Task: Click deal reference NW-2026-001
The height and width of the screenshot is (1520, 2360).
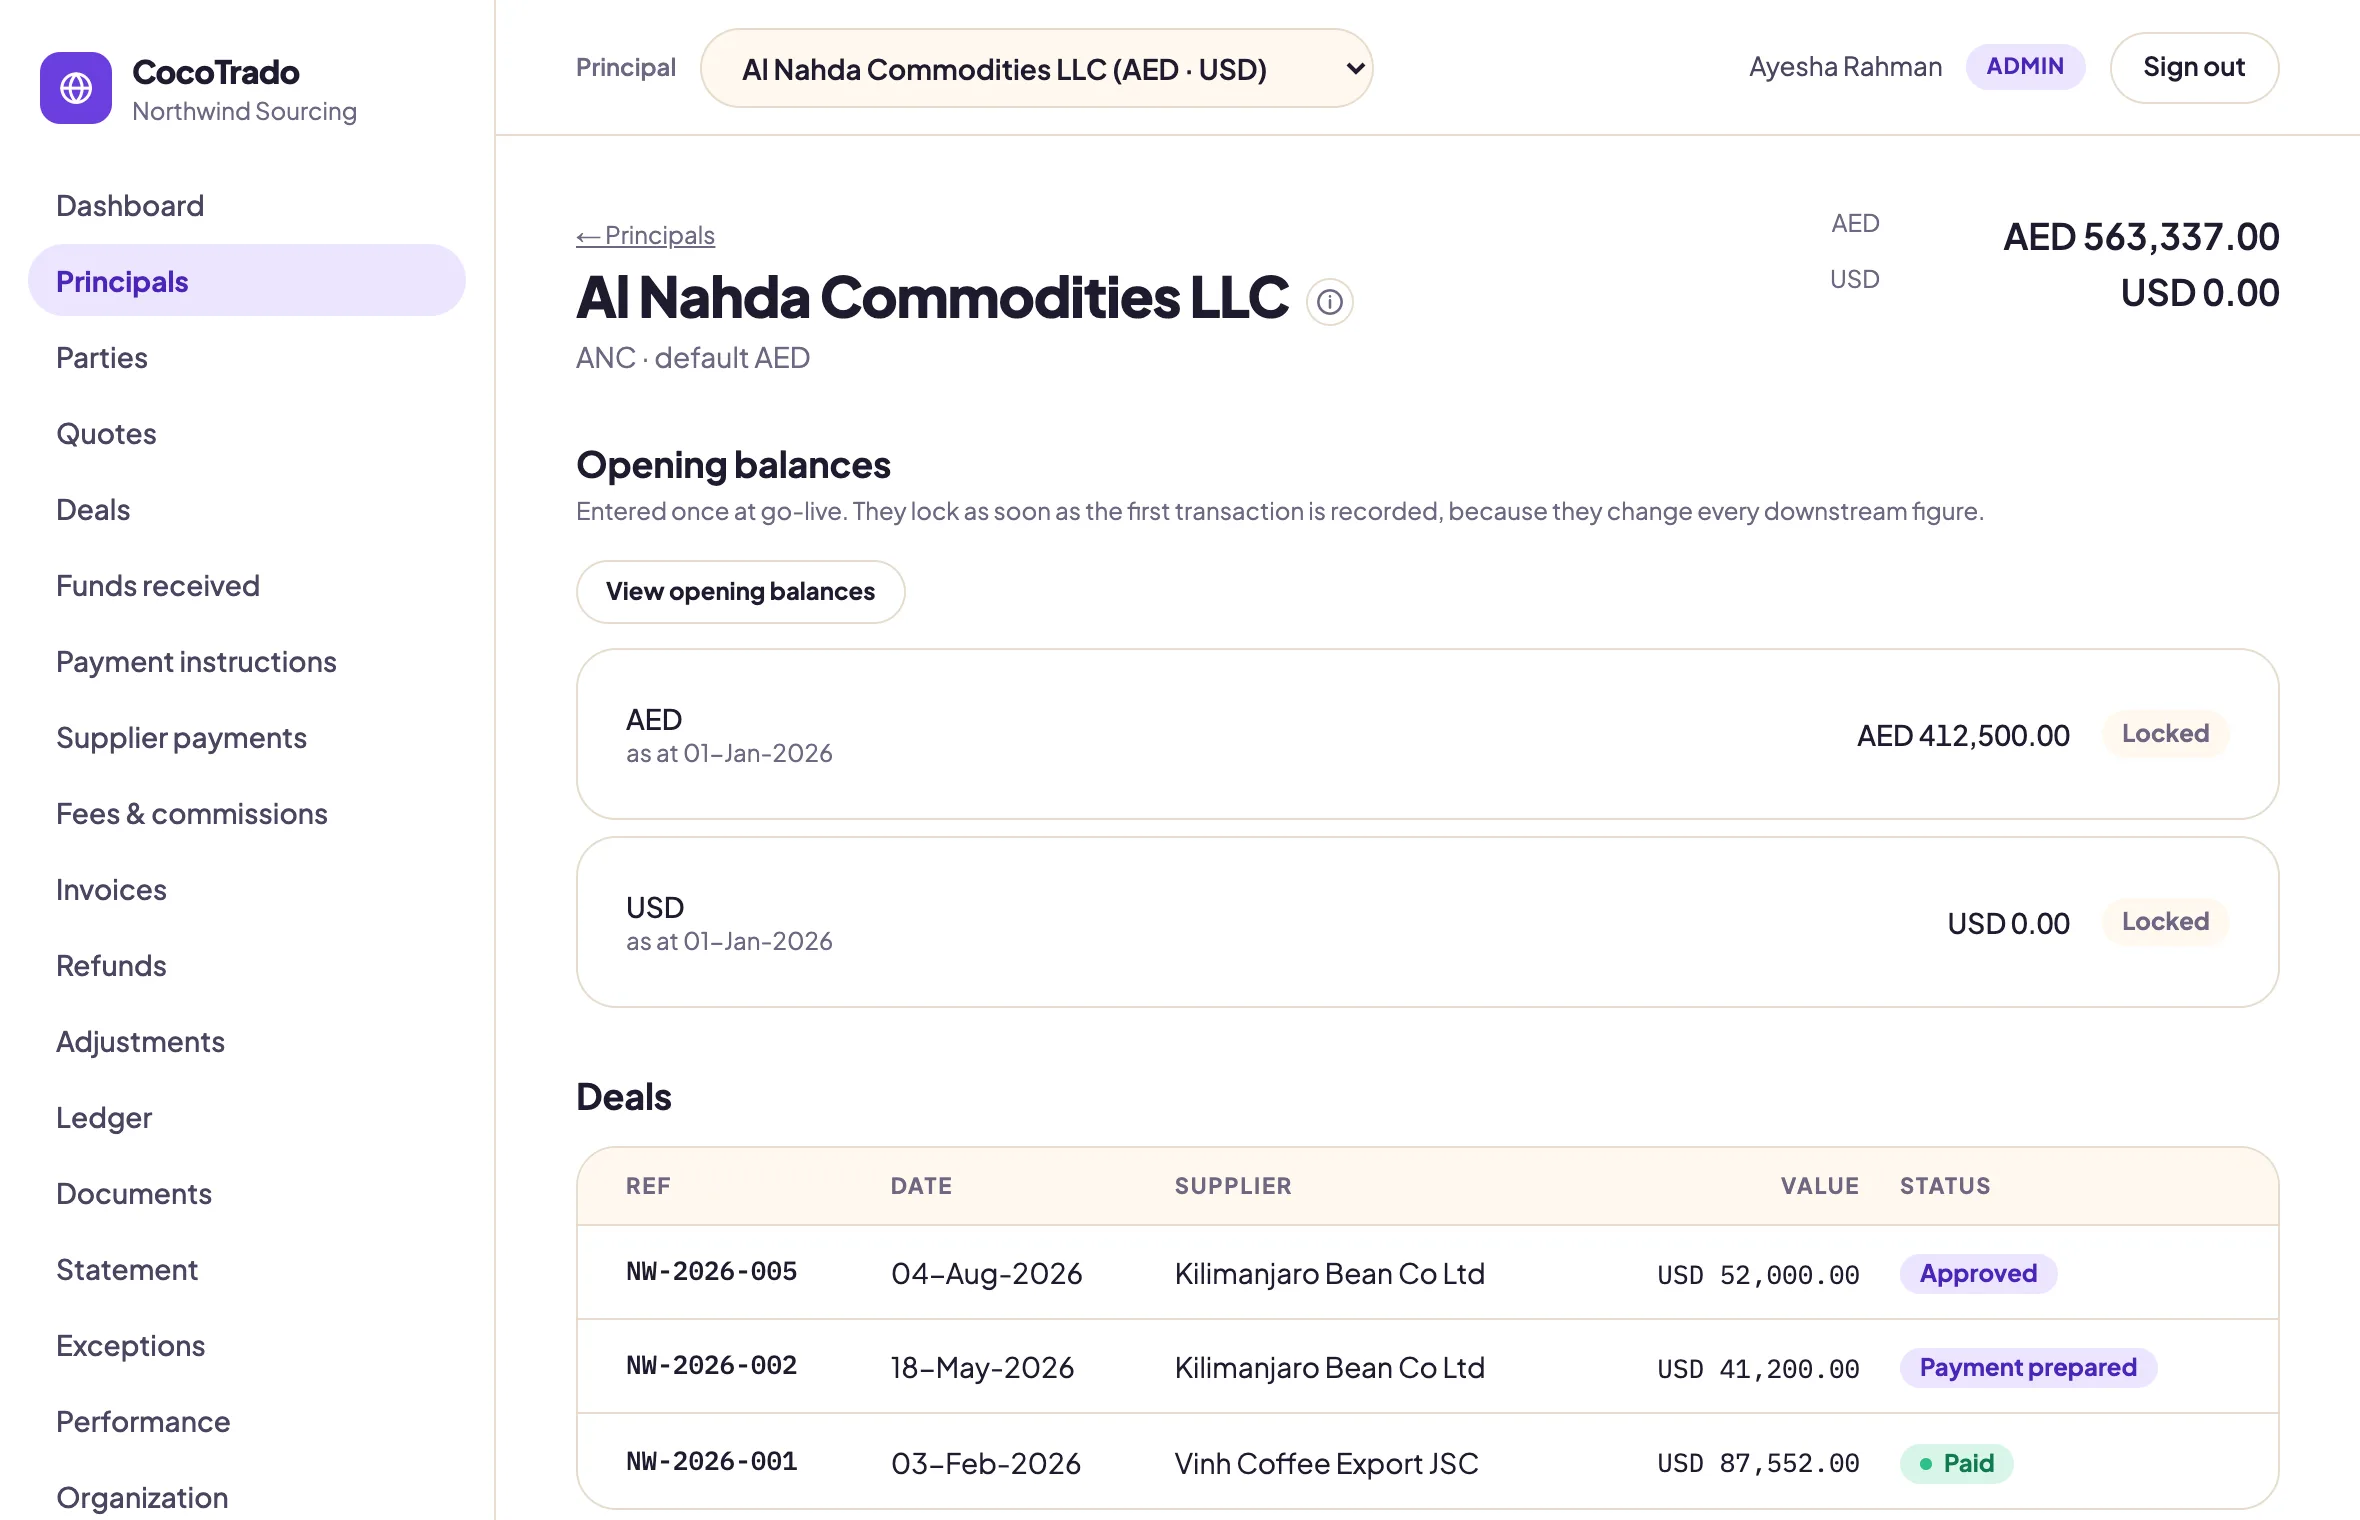Action: [711, 1461]
